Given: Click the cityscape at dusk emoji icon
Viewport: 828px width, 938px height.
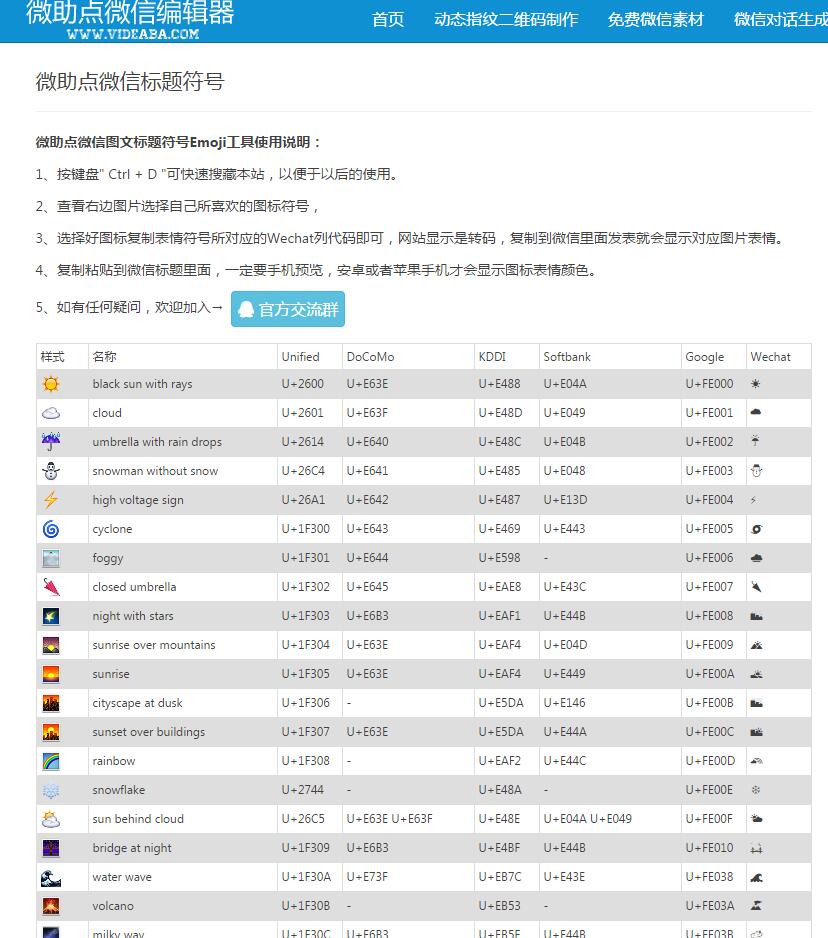Looking at the screenshot, I should 51,703.
